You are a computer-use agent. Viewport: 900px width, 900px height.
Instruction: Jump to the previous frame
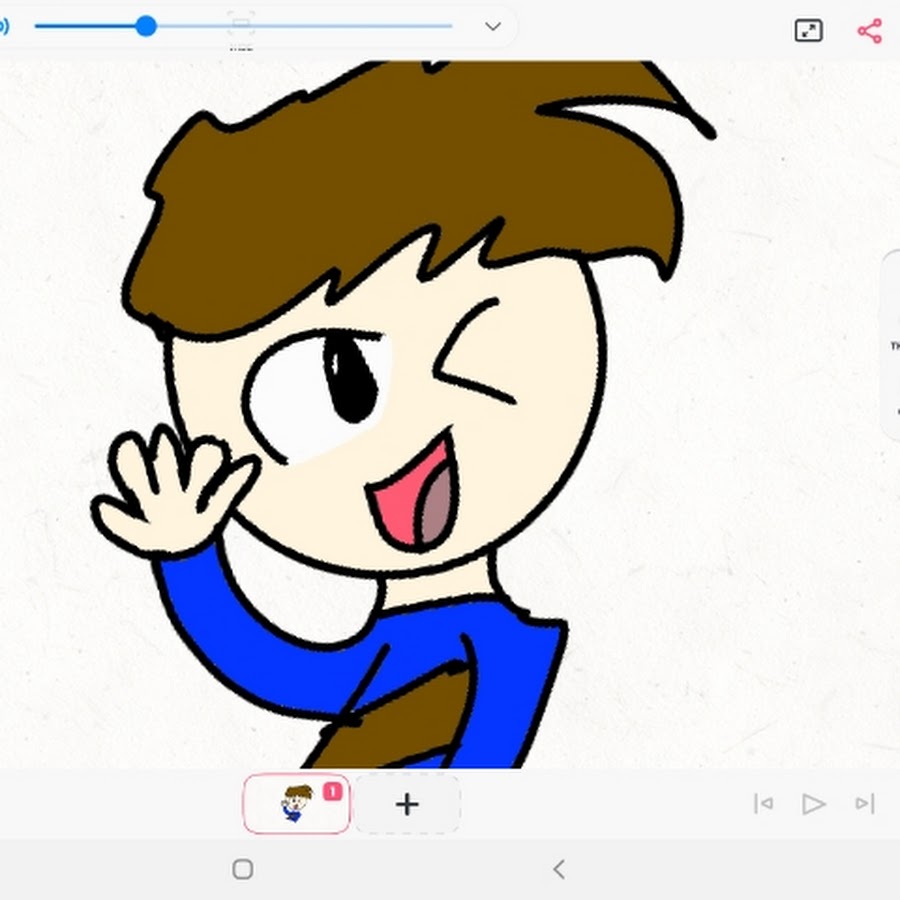763,803
